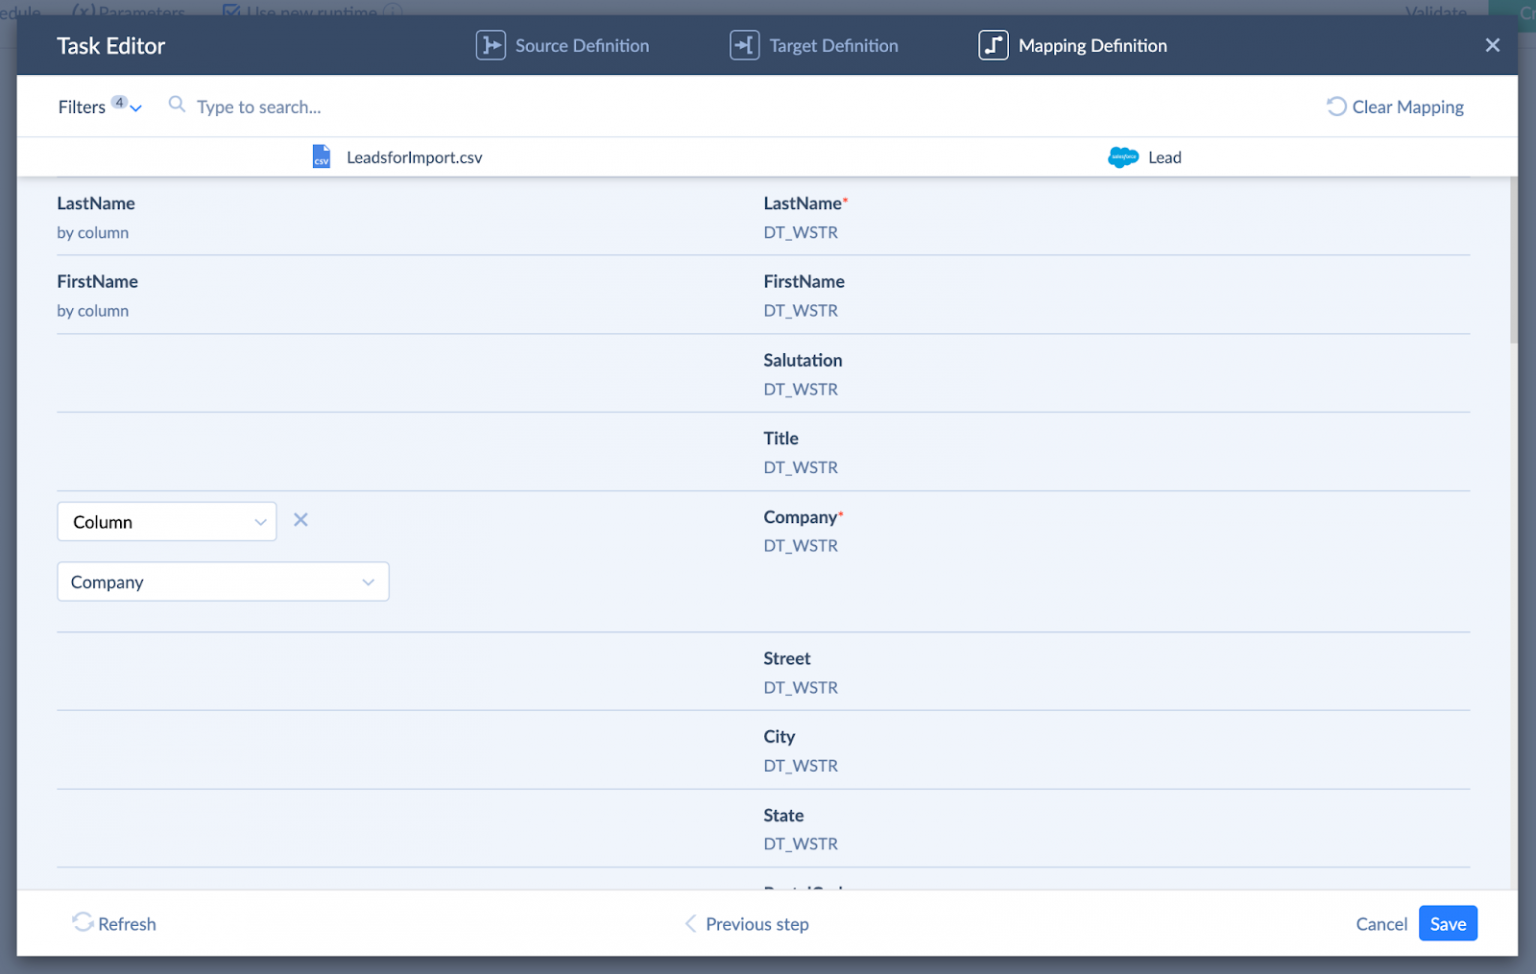Image resolution: width=1536 pixels, height=974 pixels.
Task: Open the Company source column dropdown
Action: (223, 582)
